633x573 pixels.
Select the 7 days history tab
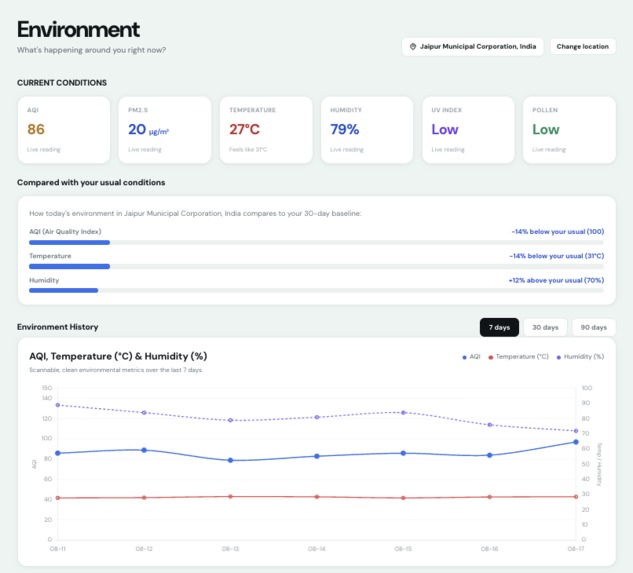point(499,327)
